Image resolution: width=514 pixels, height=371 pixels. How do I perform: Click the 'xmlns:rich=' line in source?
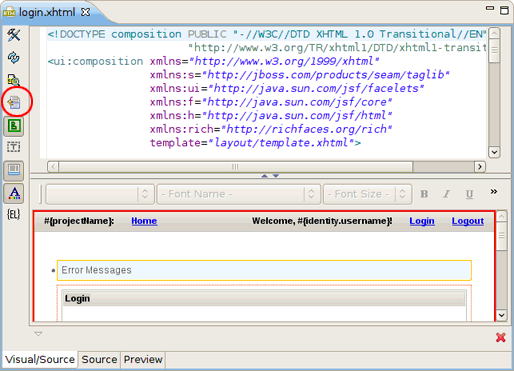[271, 129]
